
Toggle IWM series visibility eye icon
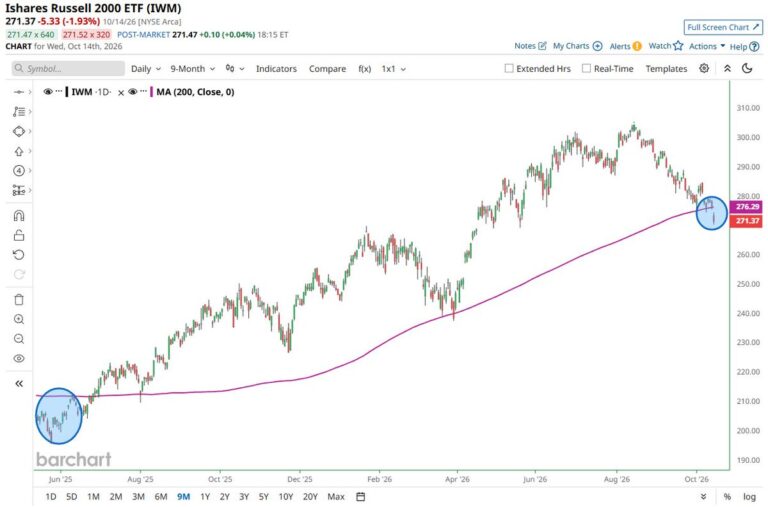48,92
